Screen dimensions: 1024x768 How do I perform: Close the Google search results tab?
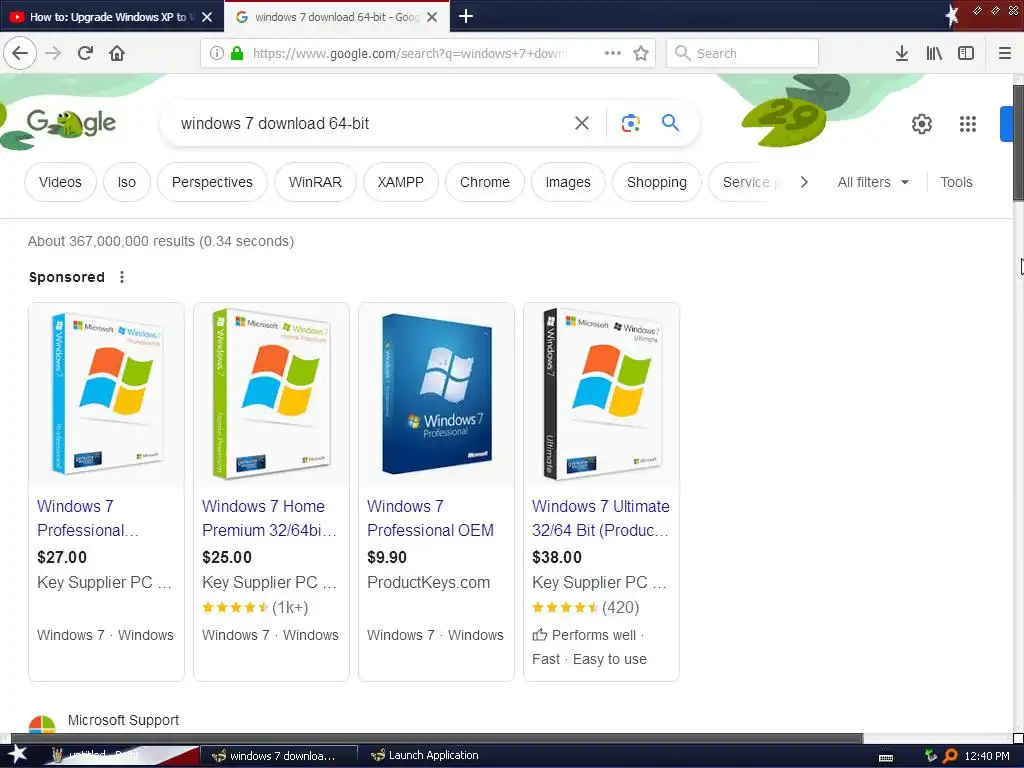click(432, 17)
